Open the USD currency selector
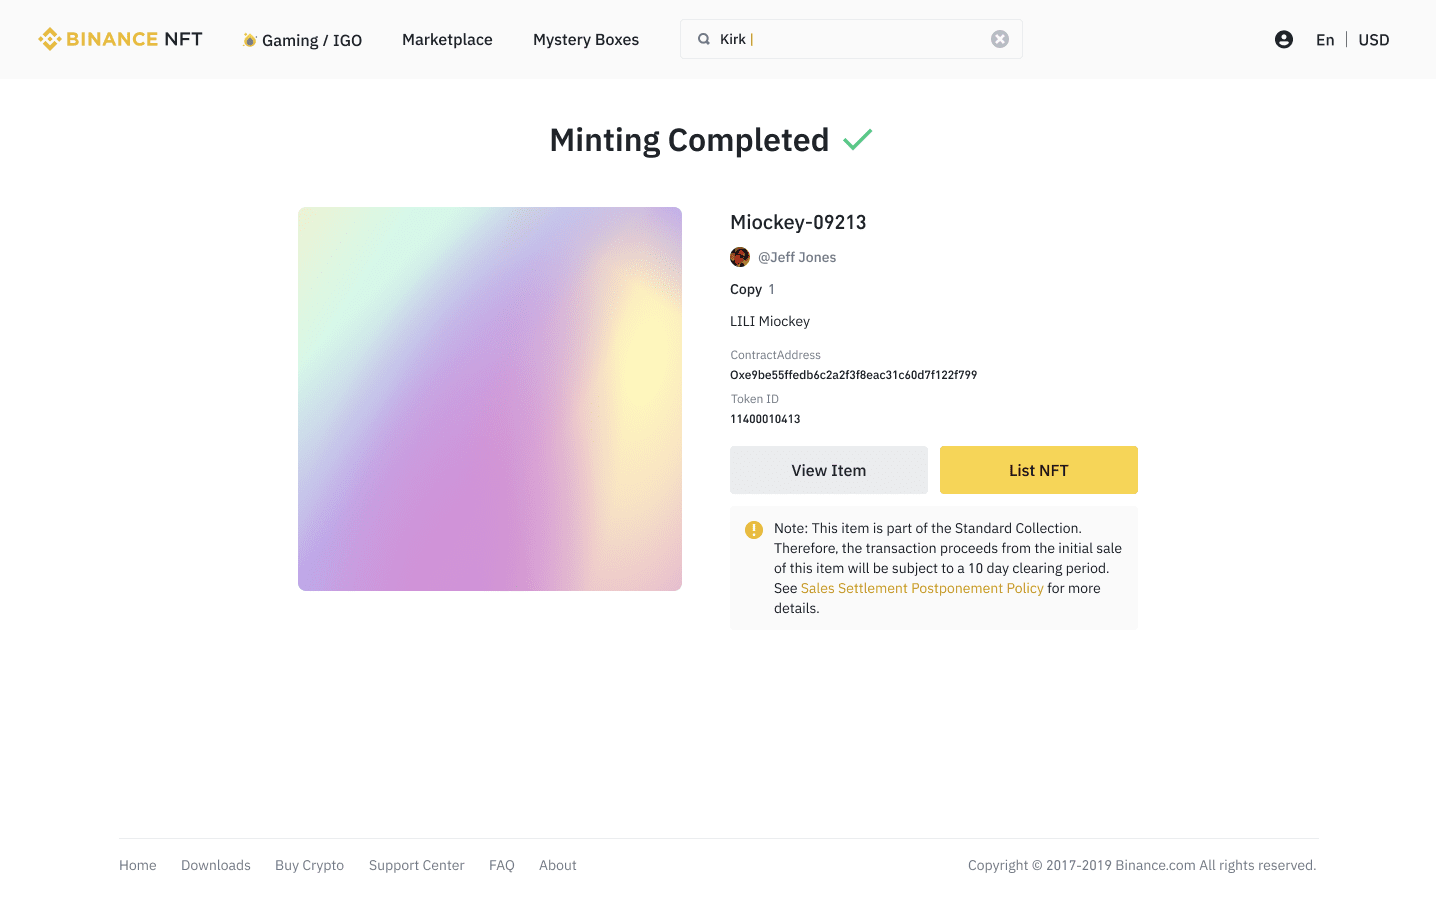 (1373, 40)
